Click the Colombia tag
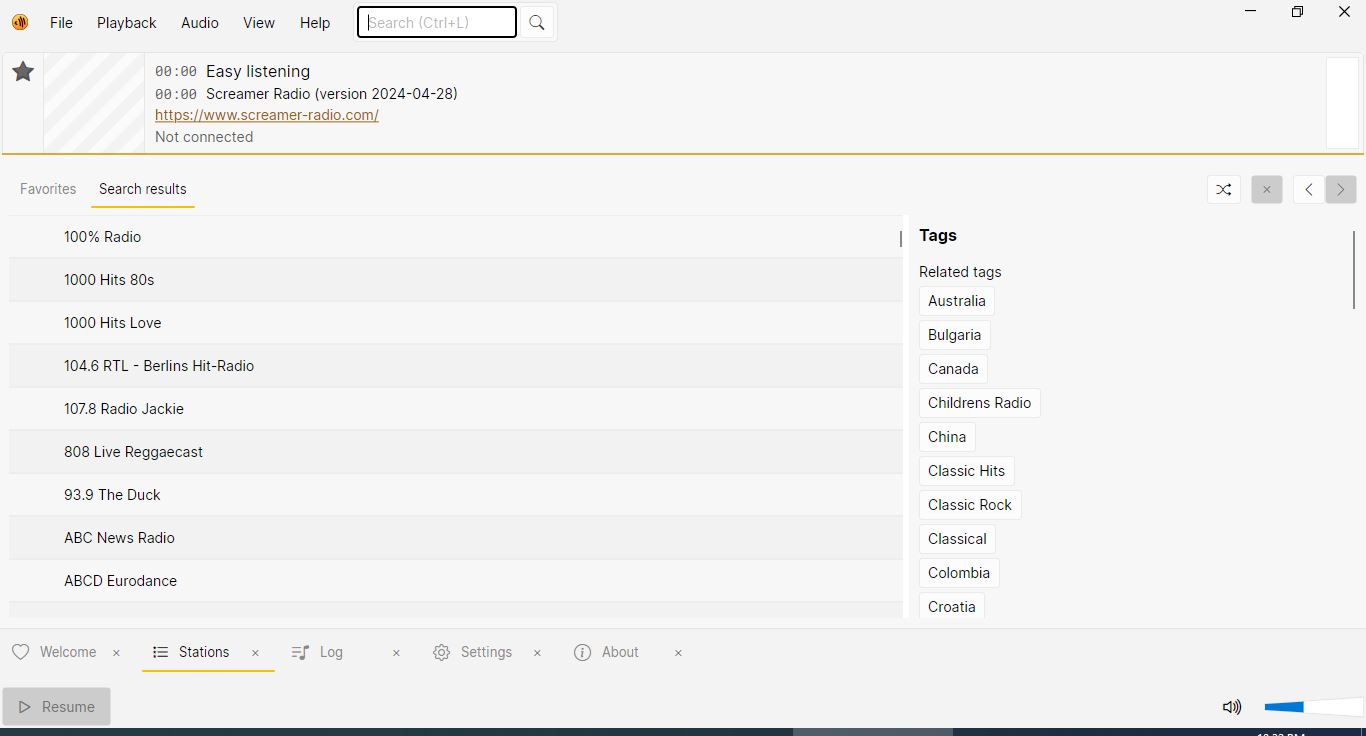 [x=959, y=573]
